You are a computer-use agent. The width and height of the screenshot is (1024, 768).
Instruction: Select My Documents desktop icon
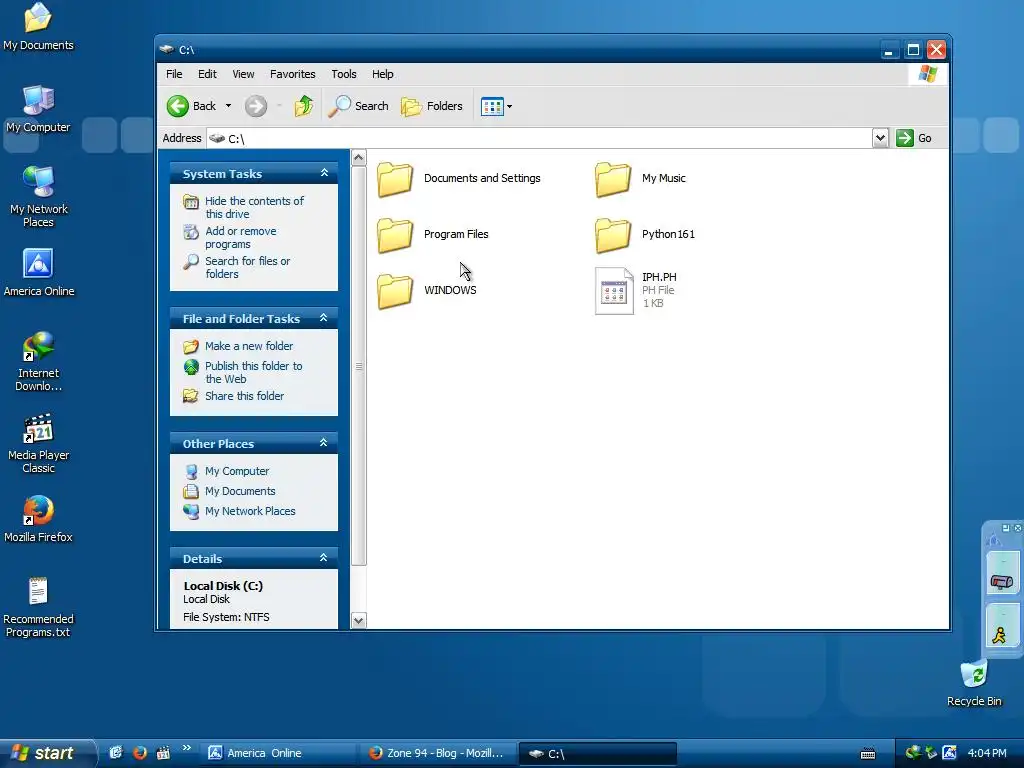pos(38,27)
